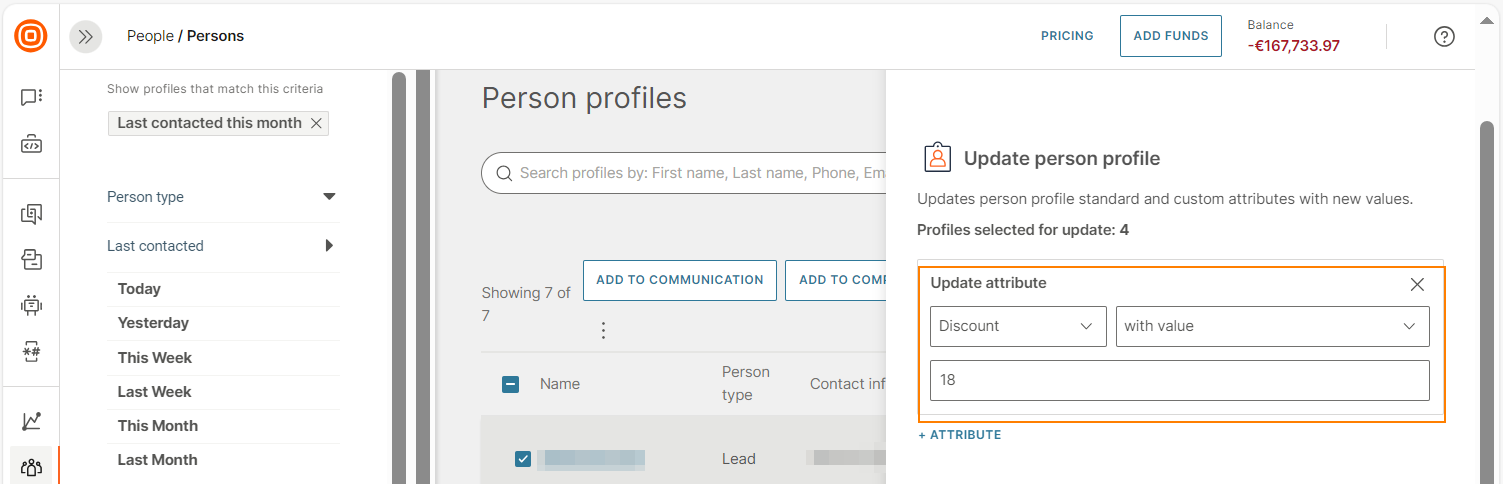This screenshot has width=1503, height=484.
Task: Open the chat conversations sidebar icon
Action: (x=31, y=97)
